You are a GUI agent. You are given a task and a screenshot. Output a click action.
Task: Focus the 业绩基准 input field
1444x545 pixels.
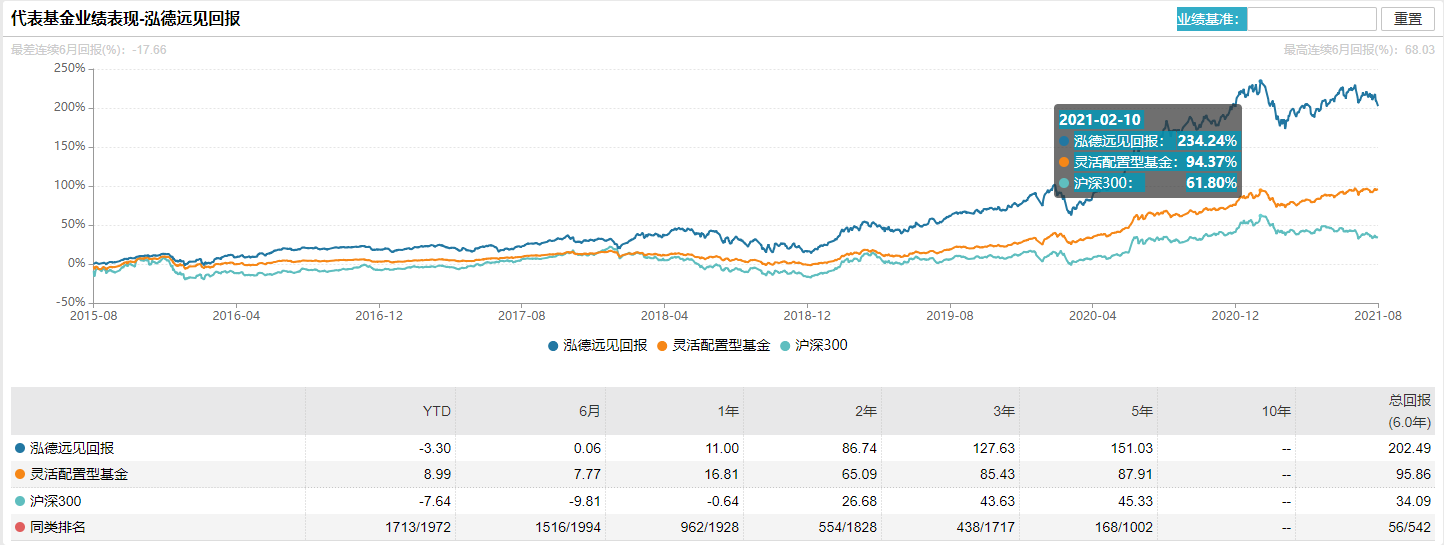click(x=1312, y=19)
